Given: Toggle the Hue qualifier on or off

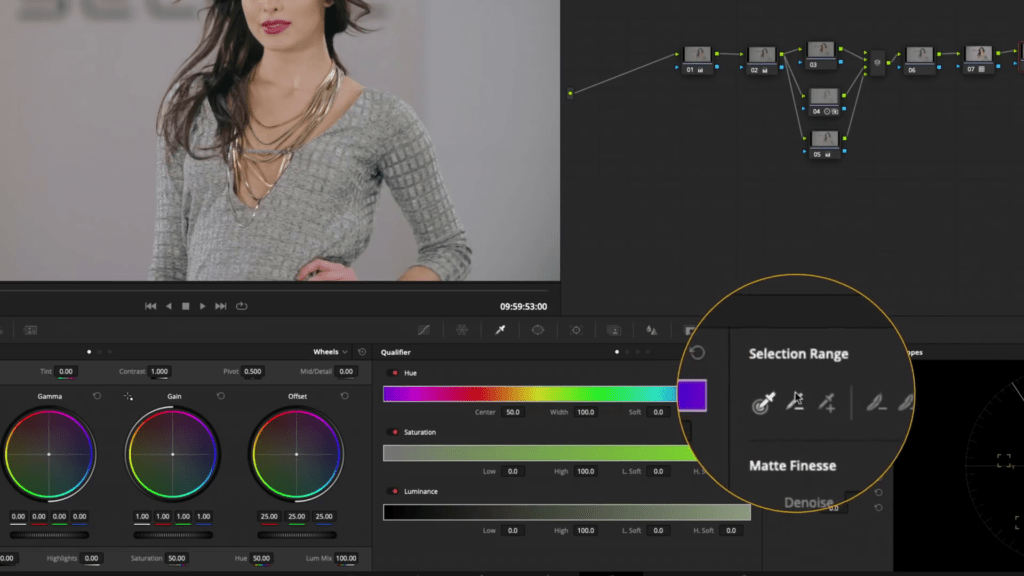Looking at the screenshot, I should coord(395,373).
